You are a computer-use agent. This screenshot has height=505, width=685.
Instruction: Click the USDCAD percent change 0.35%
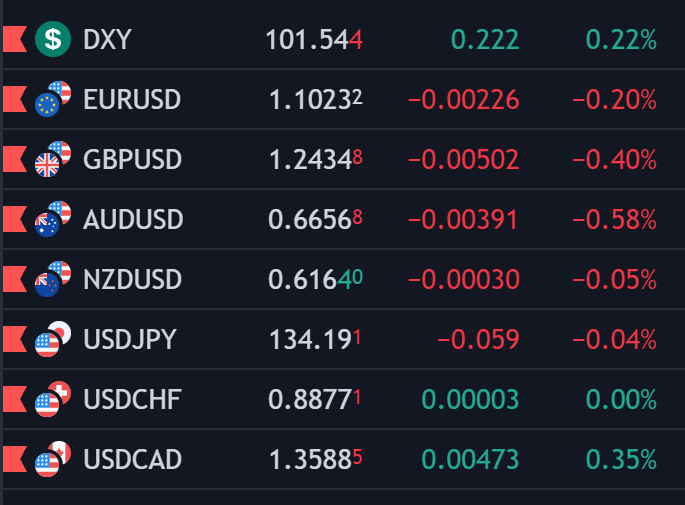tap(621, 460)
